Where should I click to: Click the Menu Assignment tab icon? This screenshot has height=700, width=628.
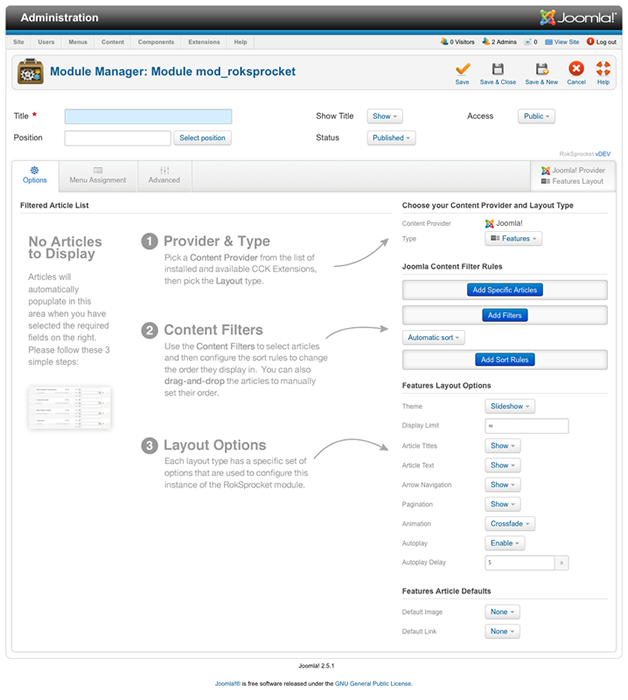[x=98, y=170]
